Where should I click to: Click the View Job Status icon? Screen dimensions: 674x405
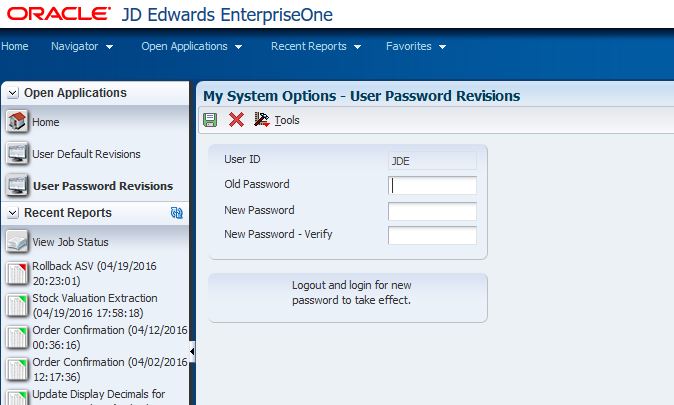point(17,242)
